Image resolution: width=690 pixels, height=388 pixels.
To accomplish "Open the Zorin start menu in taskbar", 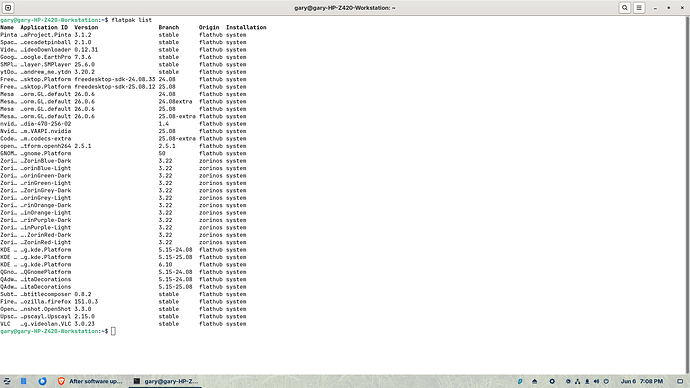I will pyautogui.click(x=7, y=381).
